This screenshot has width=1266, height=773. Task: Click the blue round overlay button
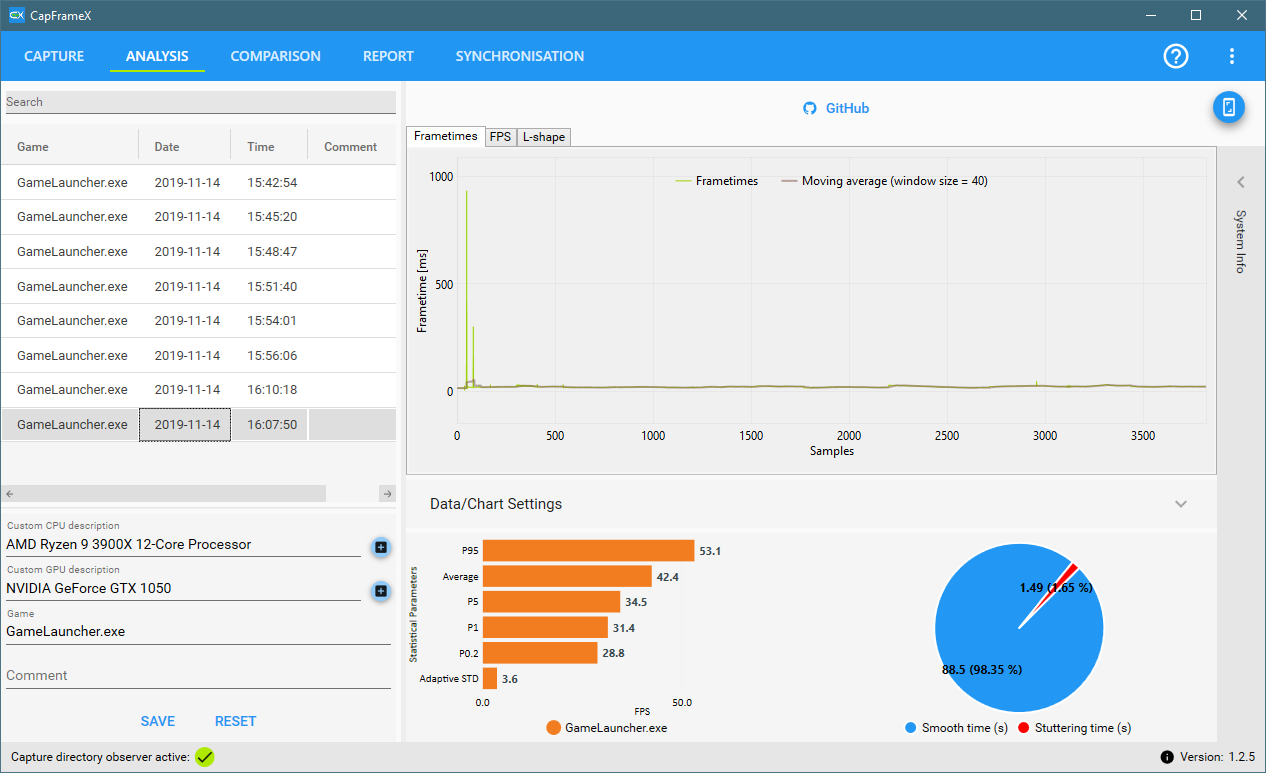1229,107
